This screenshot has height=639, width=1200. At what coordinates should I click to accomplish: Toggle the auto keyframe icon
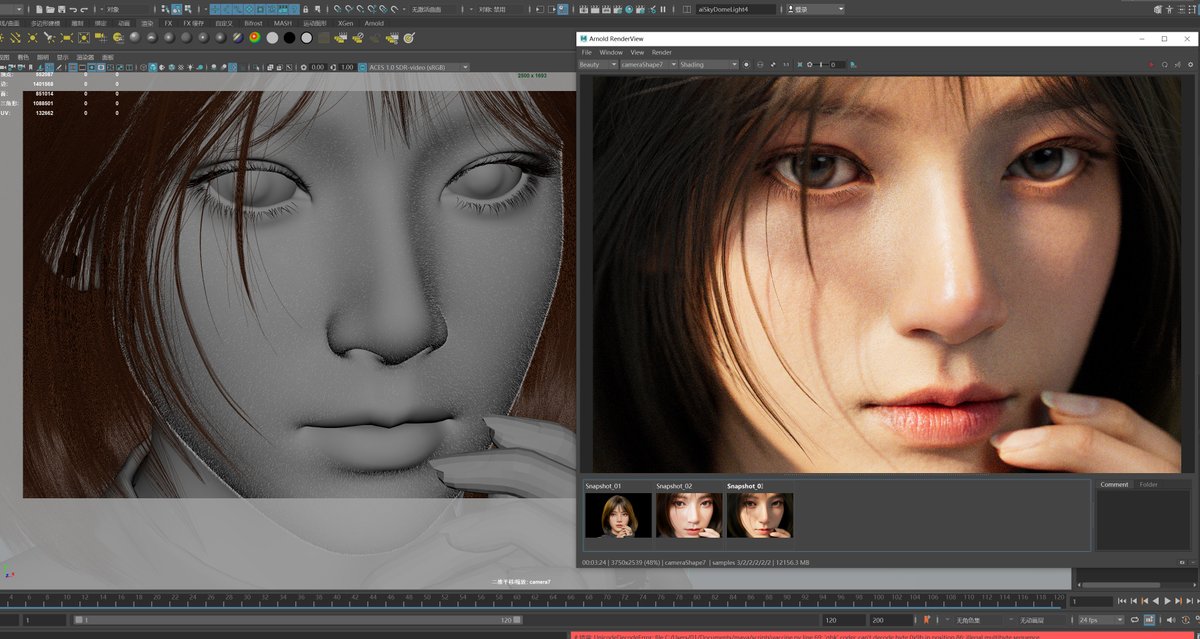1185,620
